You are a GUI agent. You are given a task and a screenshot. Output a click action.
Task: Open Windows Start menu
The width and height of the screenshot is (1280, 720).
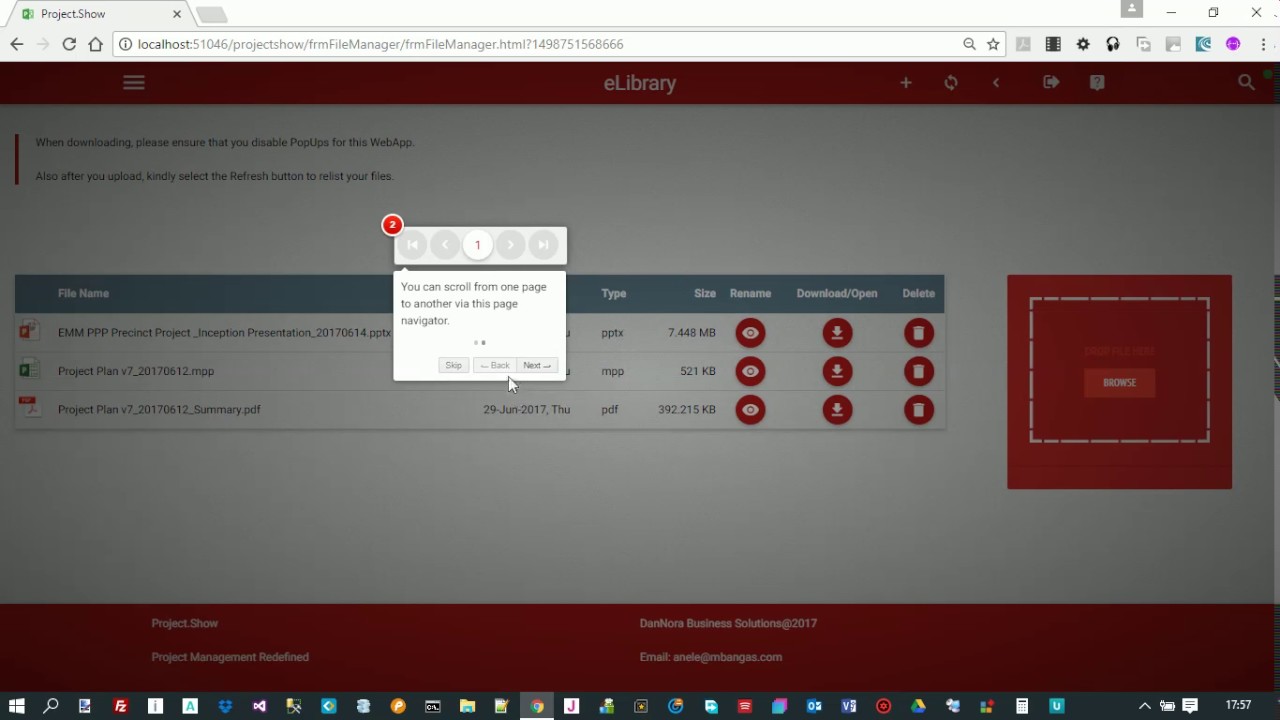17,706
